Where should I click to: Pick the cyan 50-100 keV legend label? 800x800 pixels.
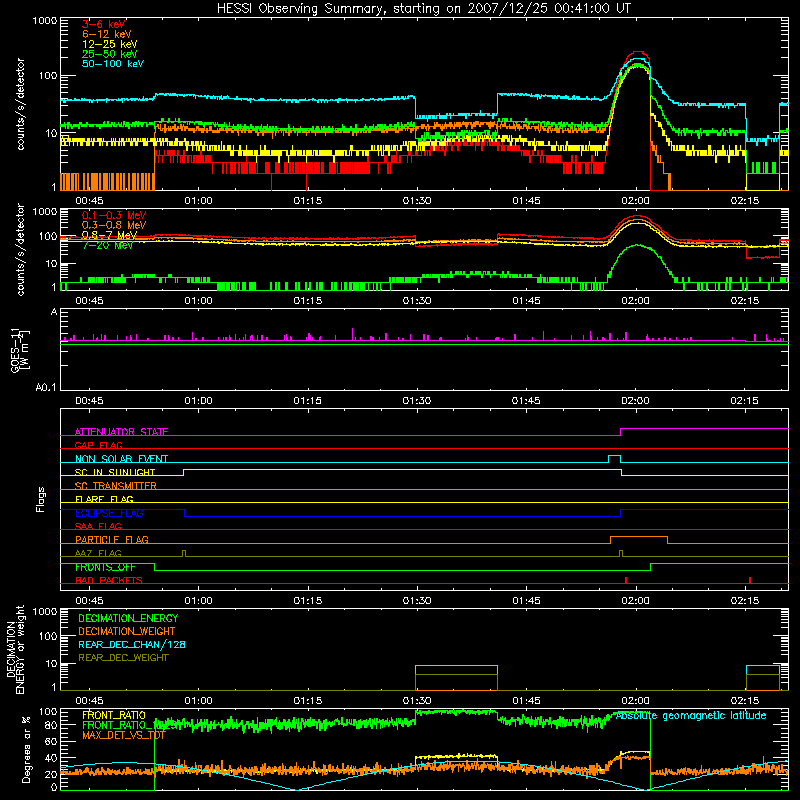112,64
